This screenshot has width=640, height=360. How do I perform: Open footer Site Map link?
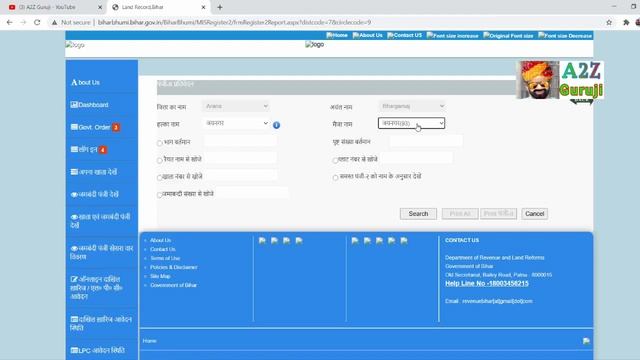click(x=160, y=276)
